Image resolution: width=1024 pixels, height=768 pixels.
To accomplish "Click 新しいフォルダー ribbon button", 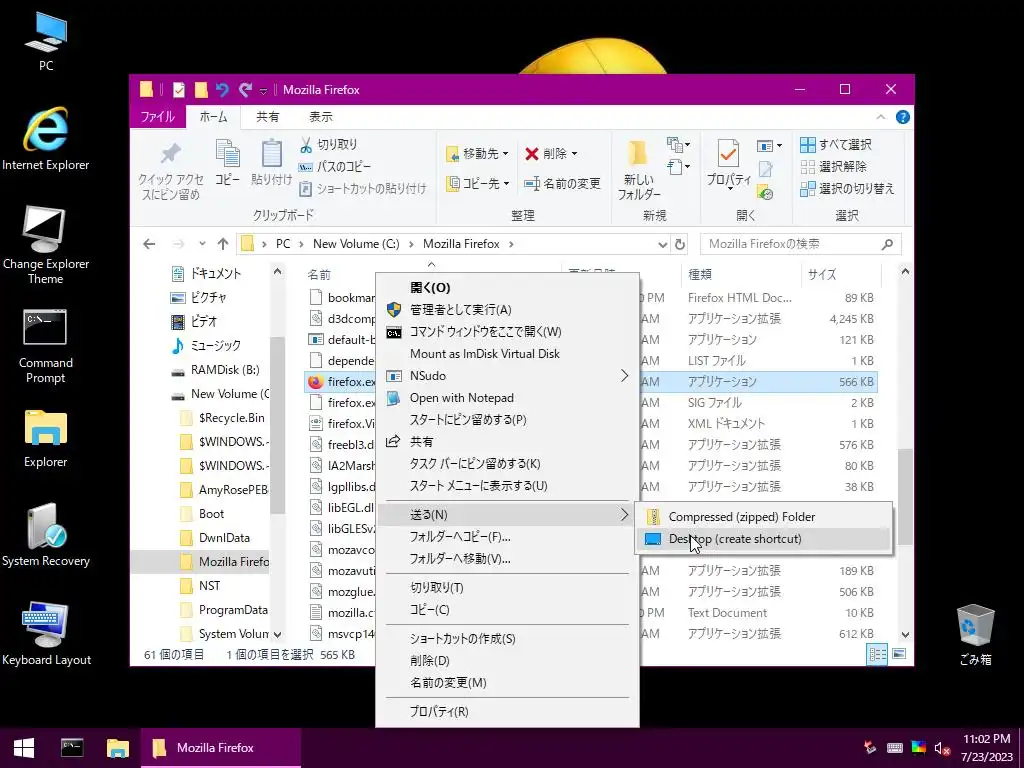I will pos(639,169).
